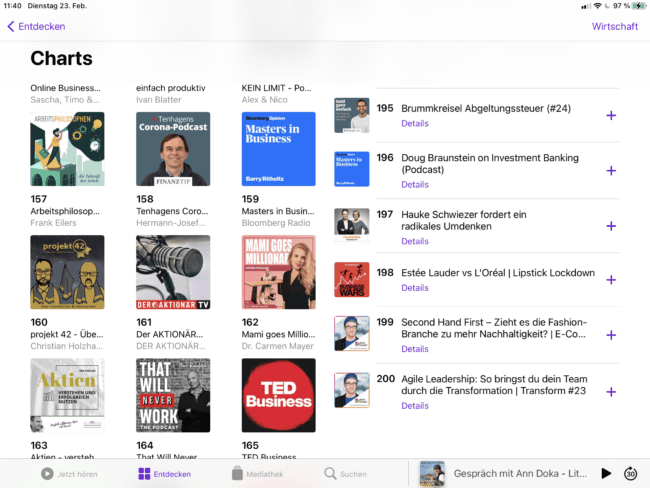The image size is (650, 488).
Task: Open now playing artwork in mini player
Action: click(x=432, y=473)
